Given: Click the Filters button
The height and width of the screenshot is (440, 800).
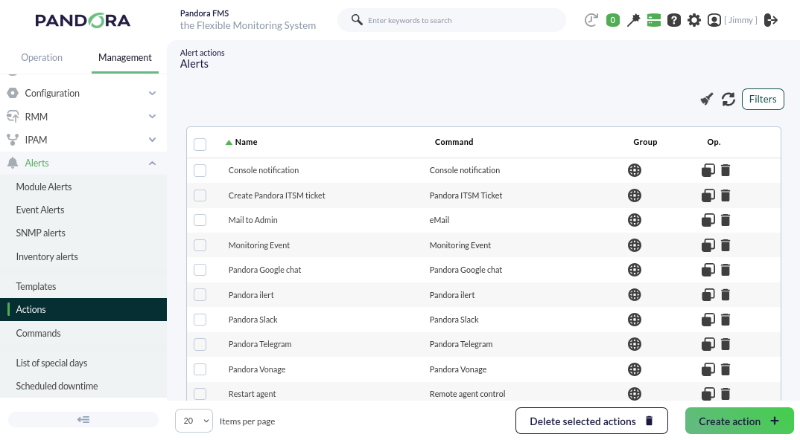Looking at the screenshot, I should pyautogui.click(x=763, y=99).
